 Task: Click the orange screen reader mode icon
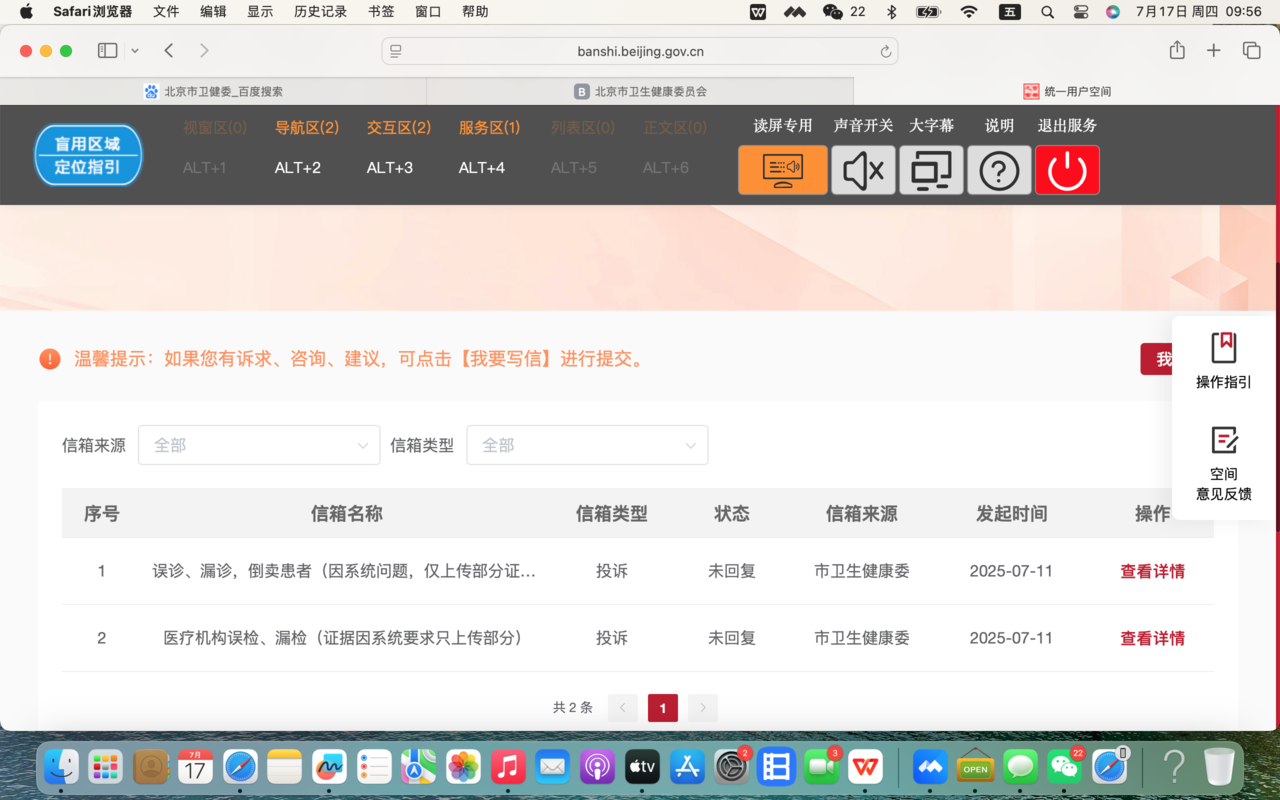click(782, 170)
